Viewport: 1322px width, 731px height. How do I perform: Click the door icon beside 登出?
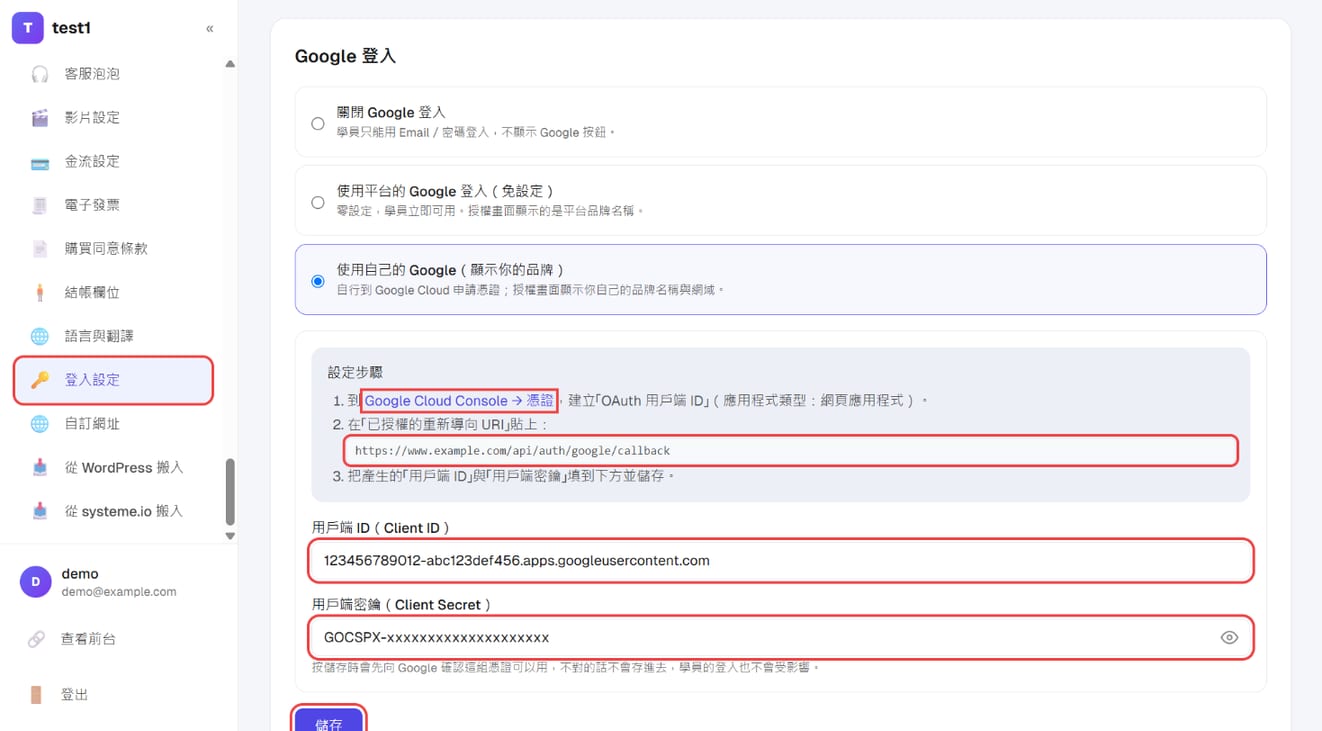tap(36, 695)
